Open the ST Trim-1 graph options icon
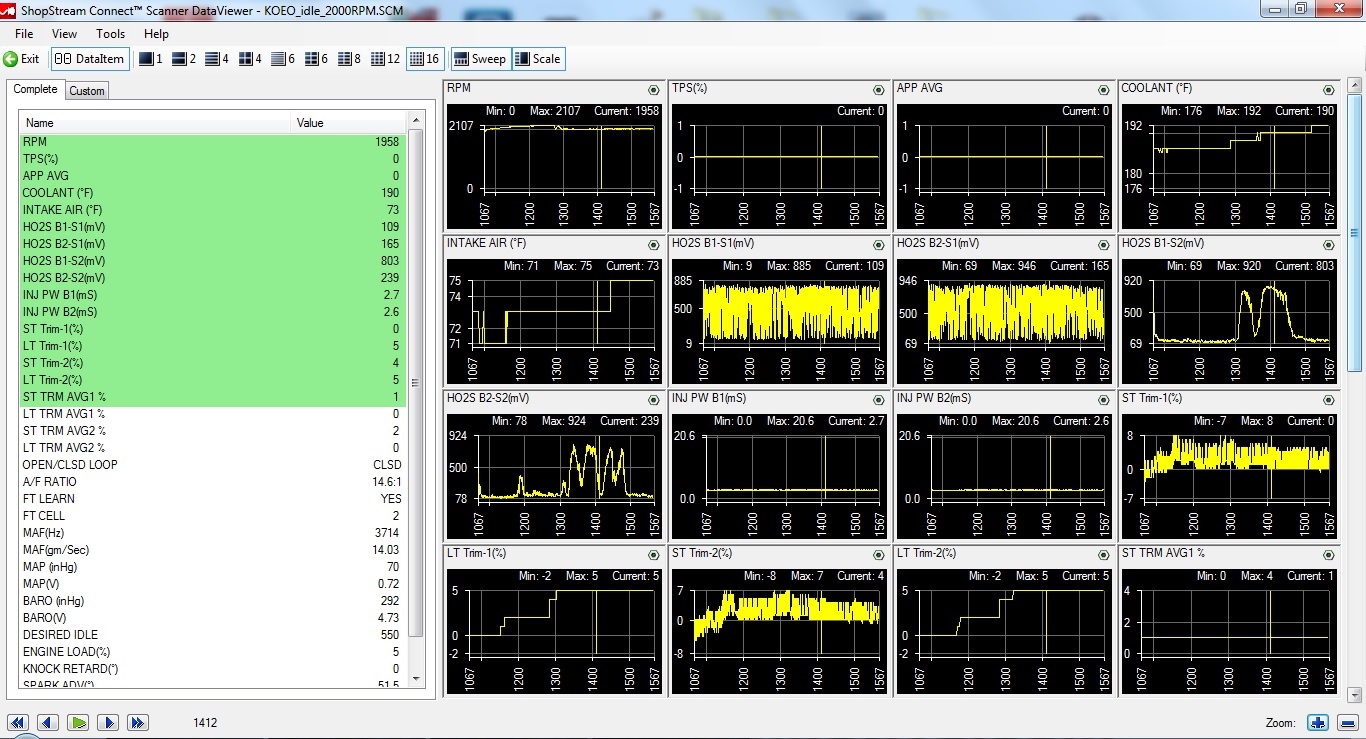 click(1329, 400)
